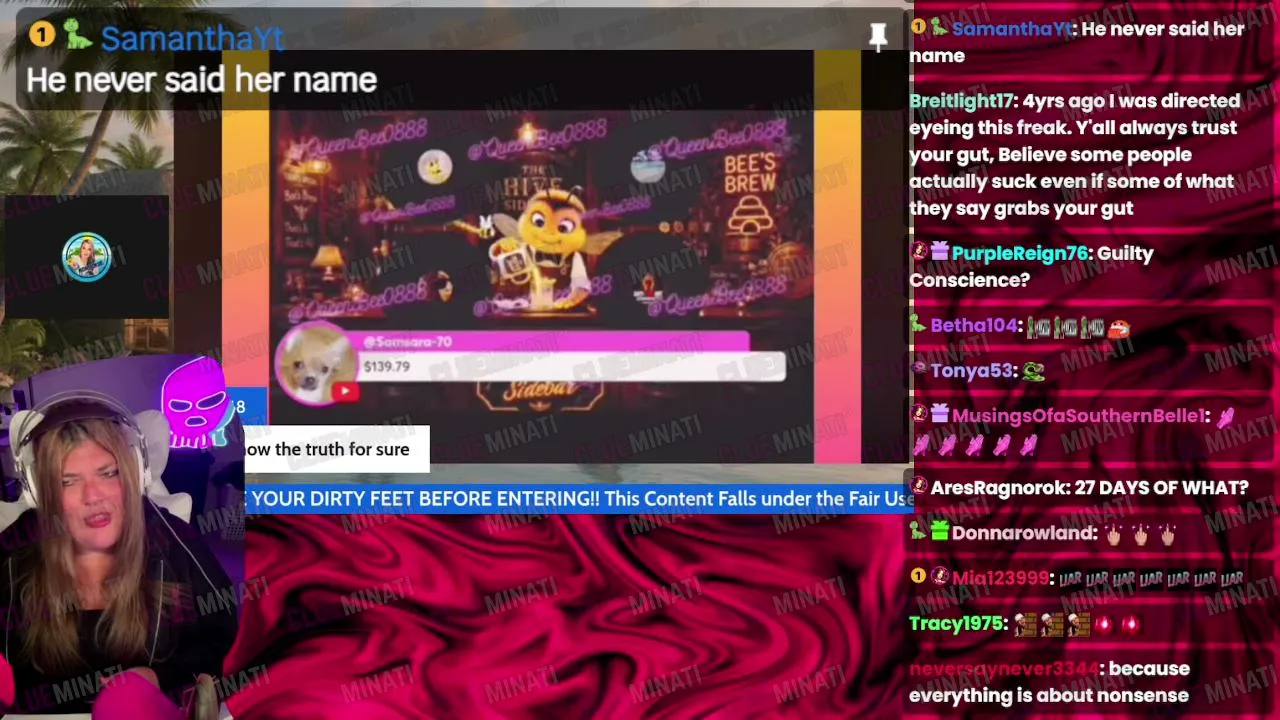Click the gold number 1 badge in the pinned message
The height and width of the screenshot is (720, 1280).
point(41,35)
